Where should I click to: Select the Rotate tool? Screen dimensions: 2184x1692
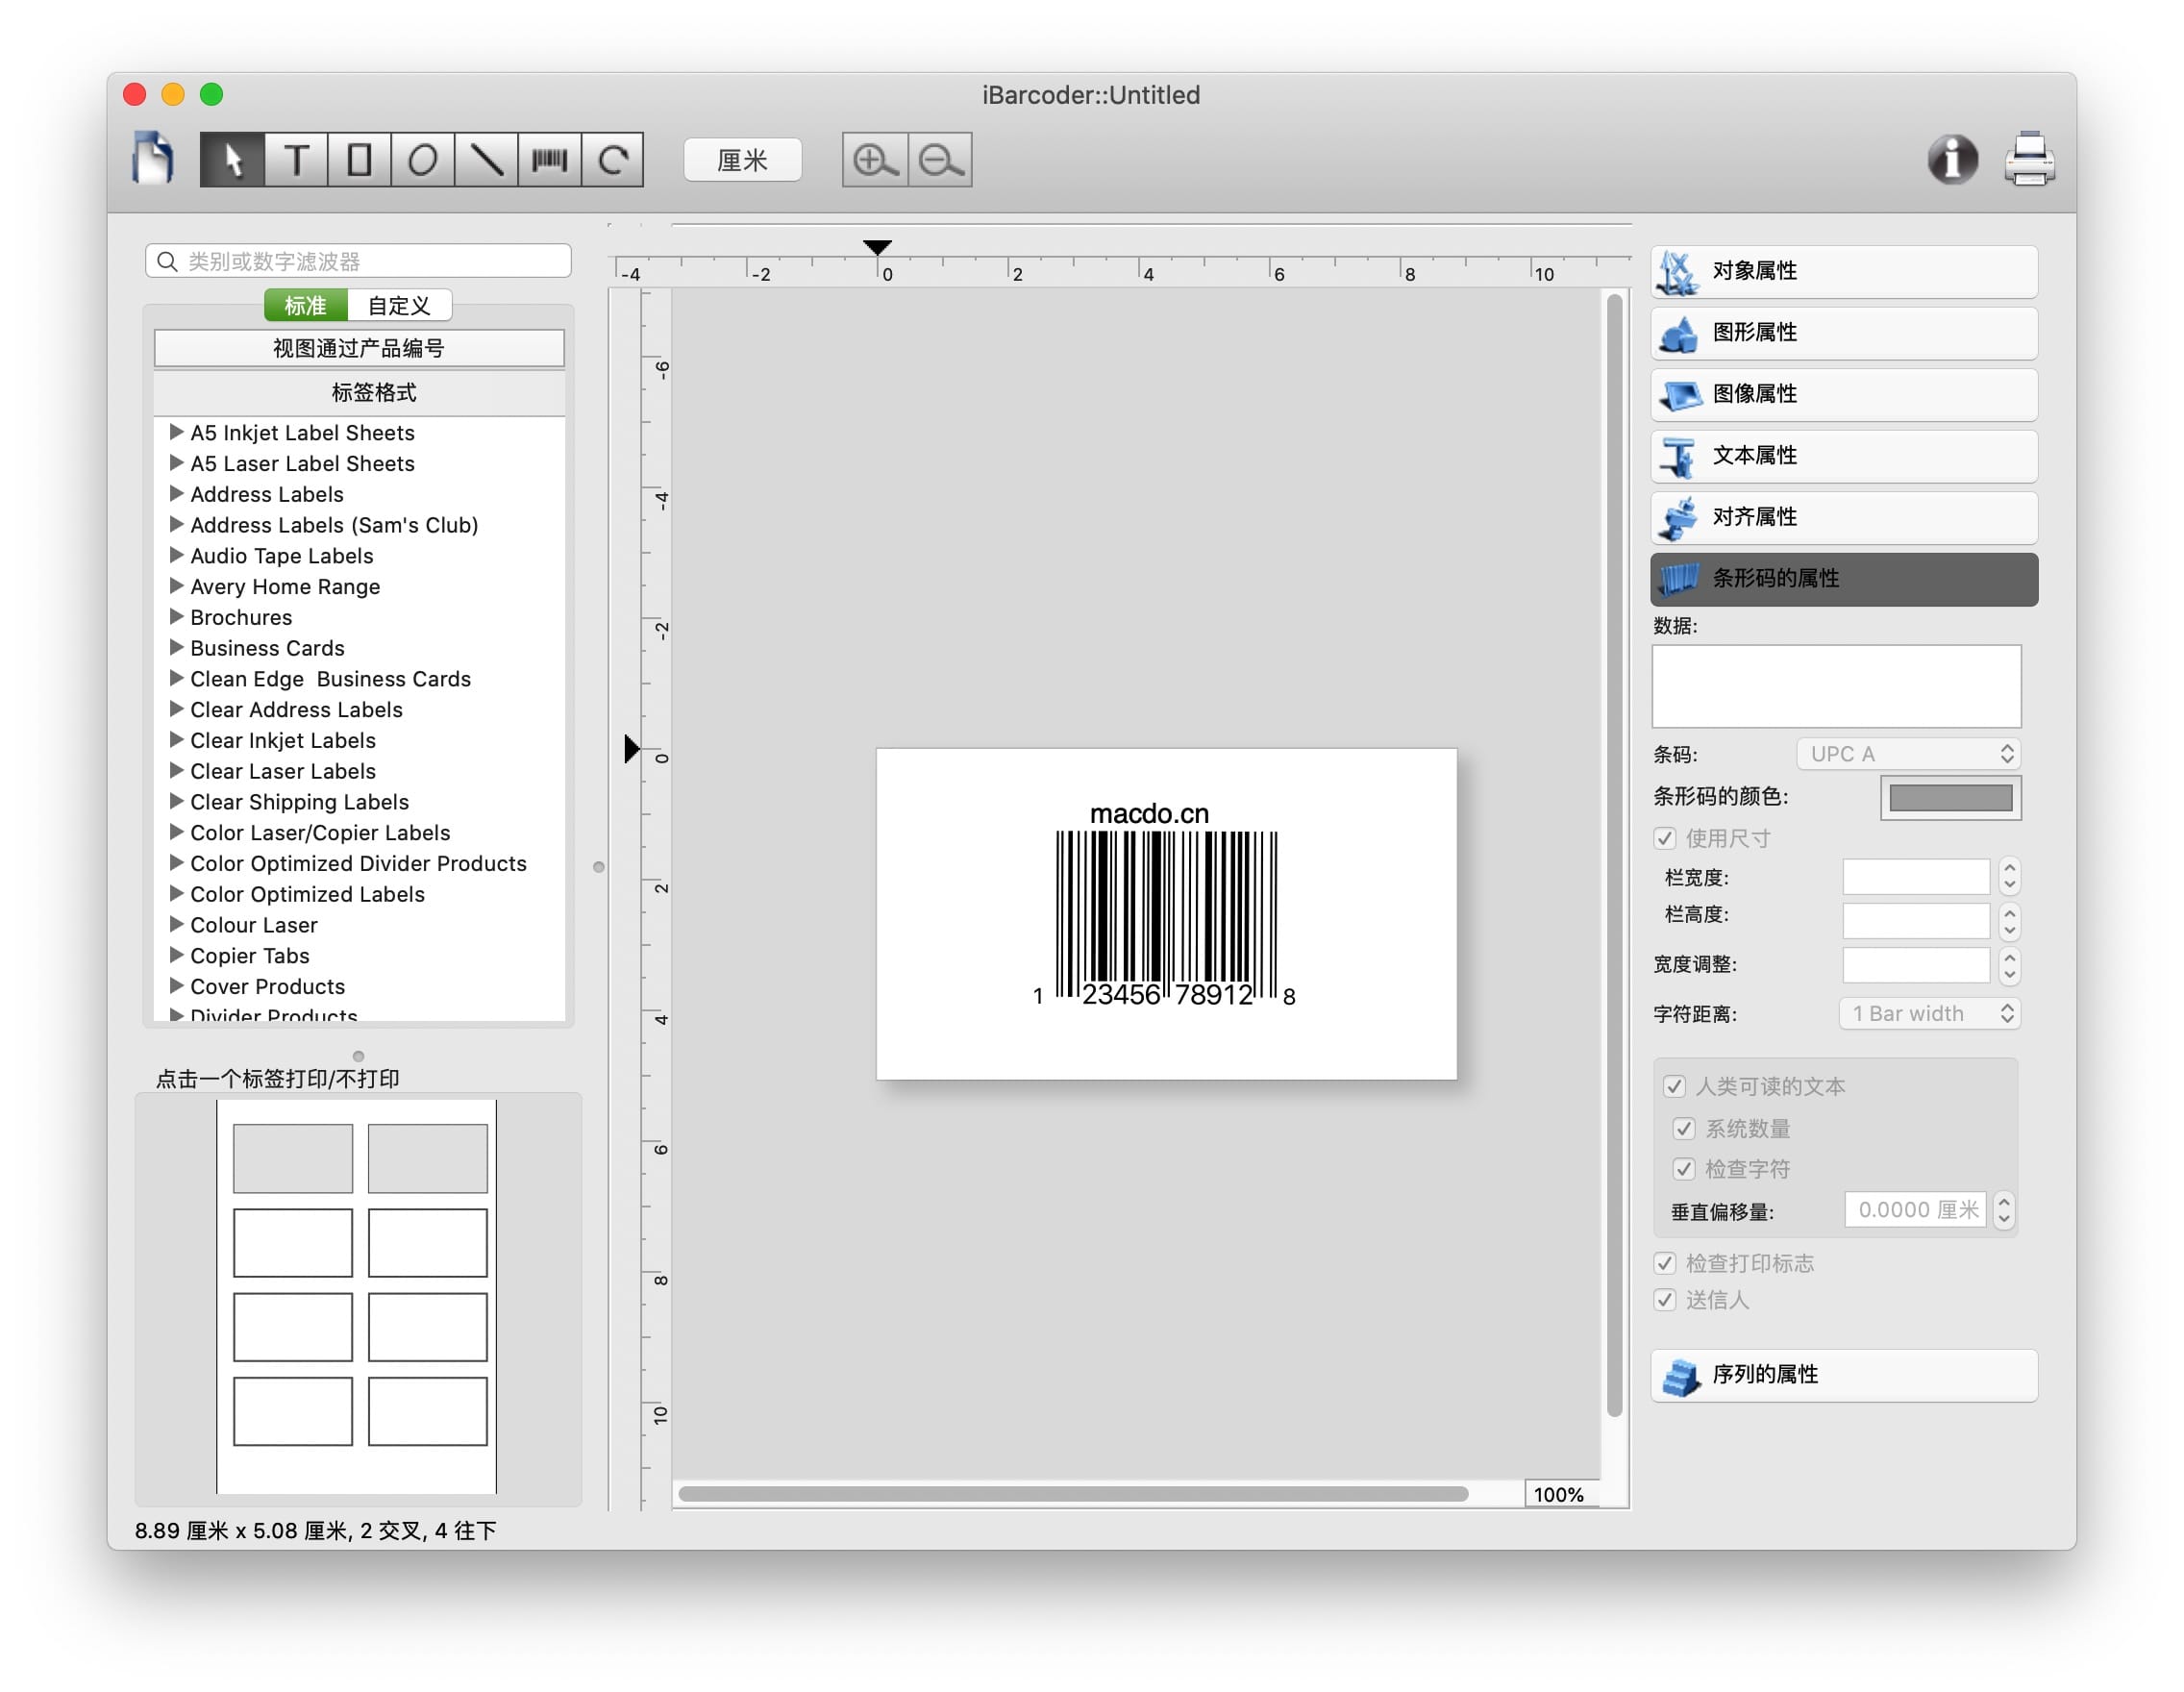click(x=613, y=159)
